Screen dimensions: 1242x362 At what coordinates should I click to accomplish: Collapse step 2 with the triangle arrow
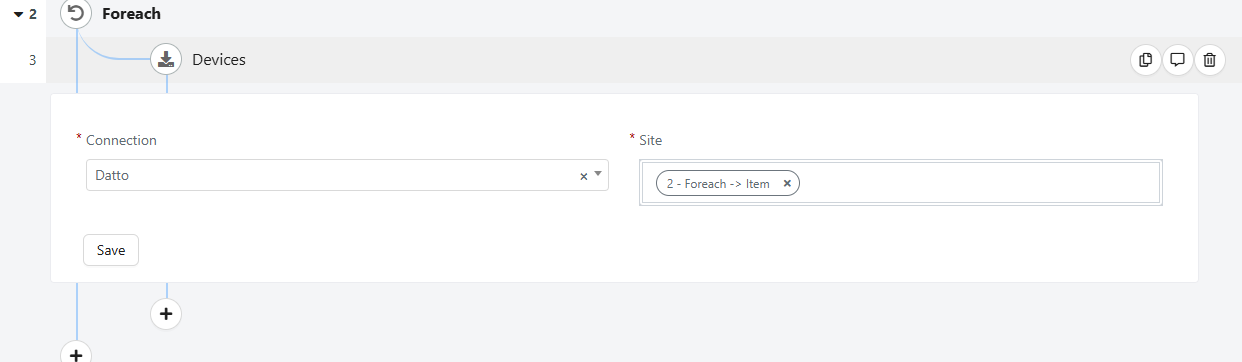pyautogui.click(x=18, y=14)
